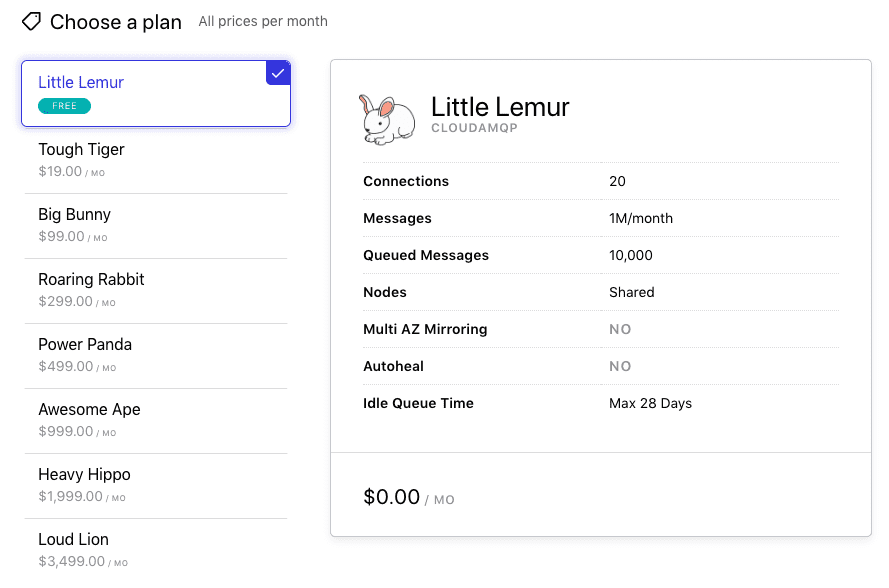889x588 pixels.
Task: Click the Choose a plan heading
Action: pyautogui.click(x=116, y=22)
